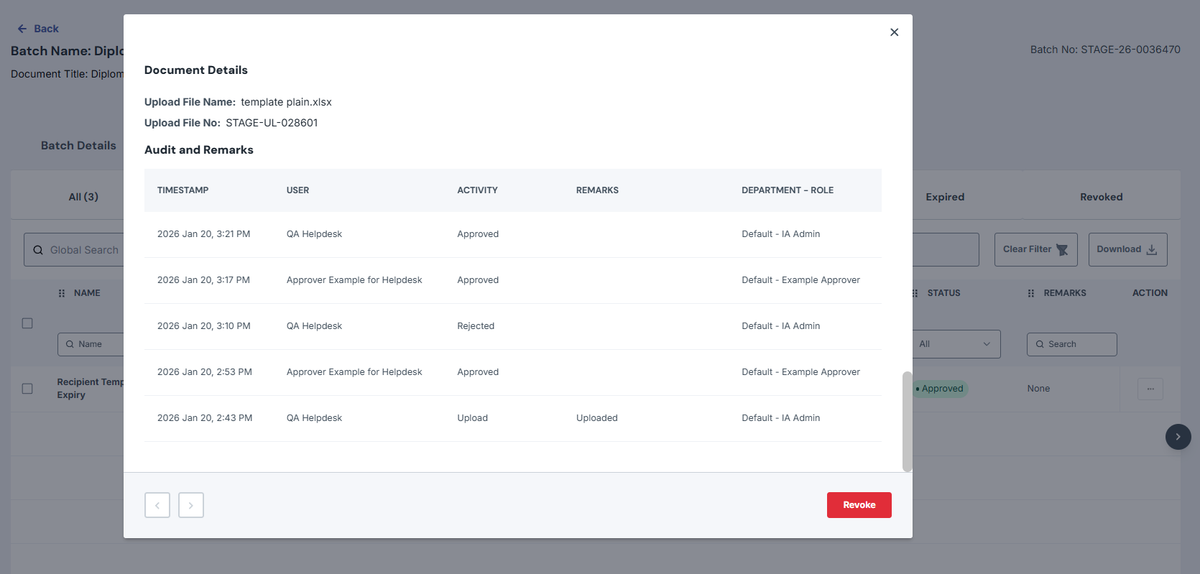Viewport: 1200px width, 574px height.
Task: Go to next document with right arrow
Action: tap(191, 505)
